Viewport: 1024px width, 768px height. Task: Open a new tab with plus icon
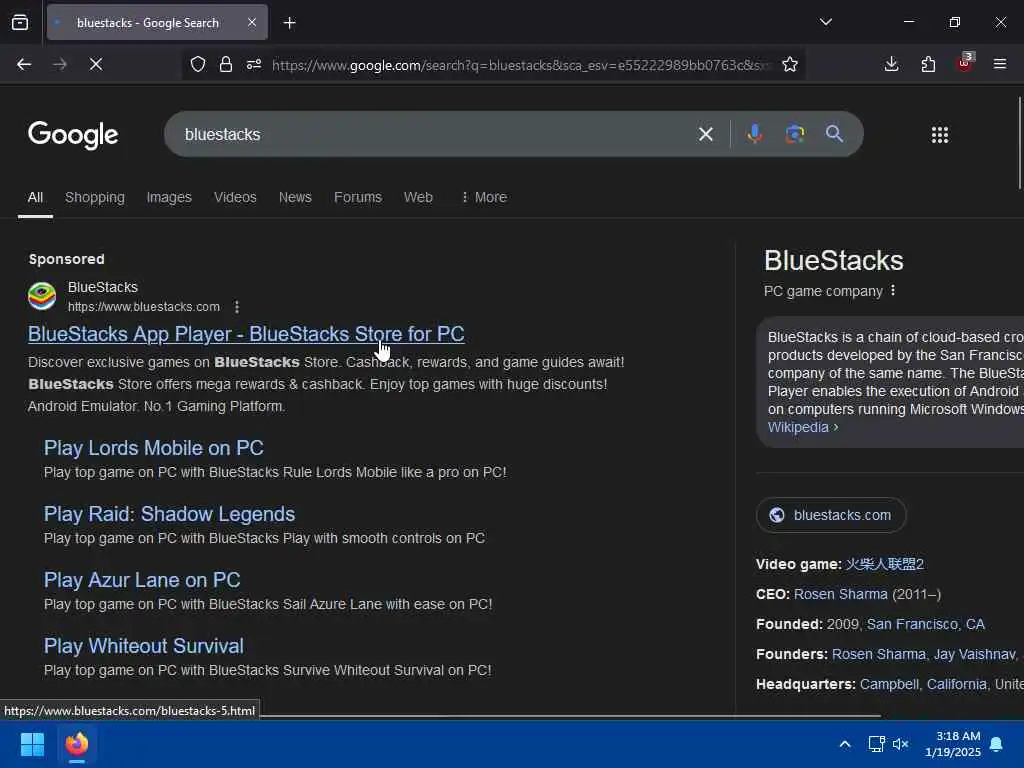[289, 23]
